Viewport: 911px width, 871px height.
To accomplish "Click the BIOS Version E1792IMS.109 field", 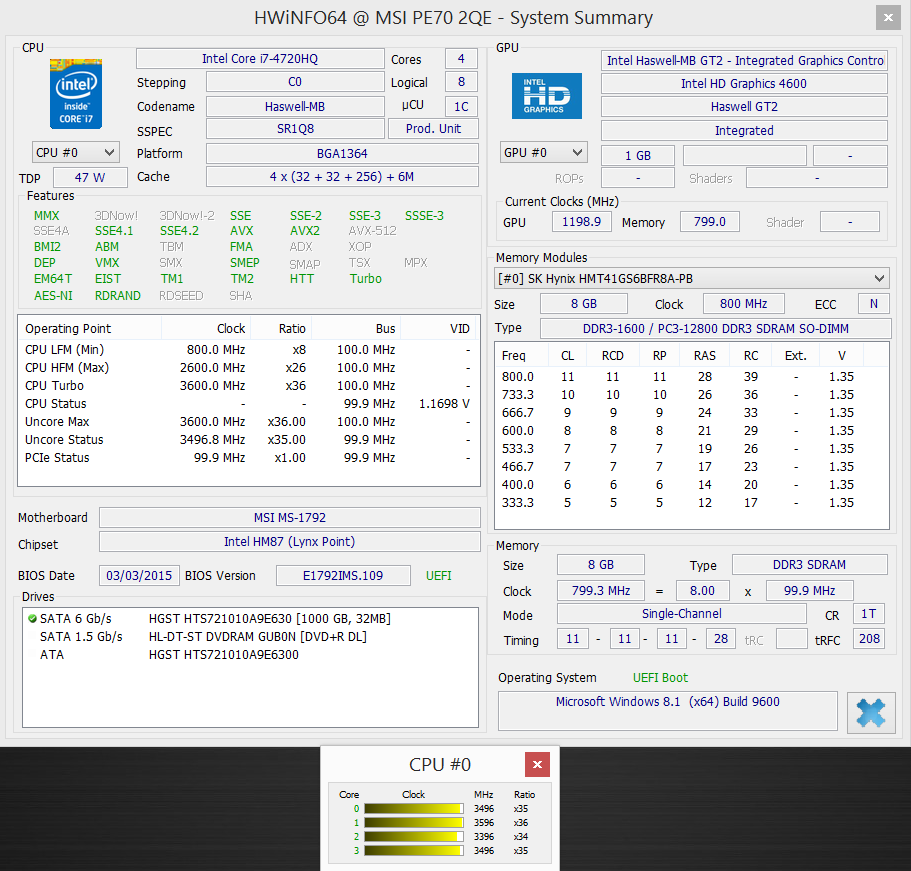I will 343,575.
